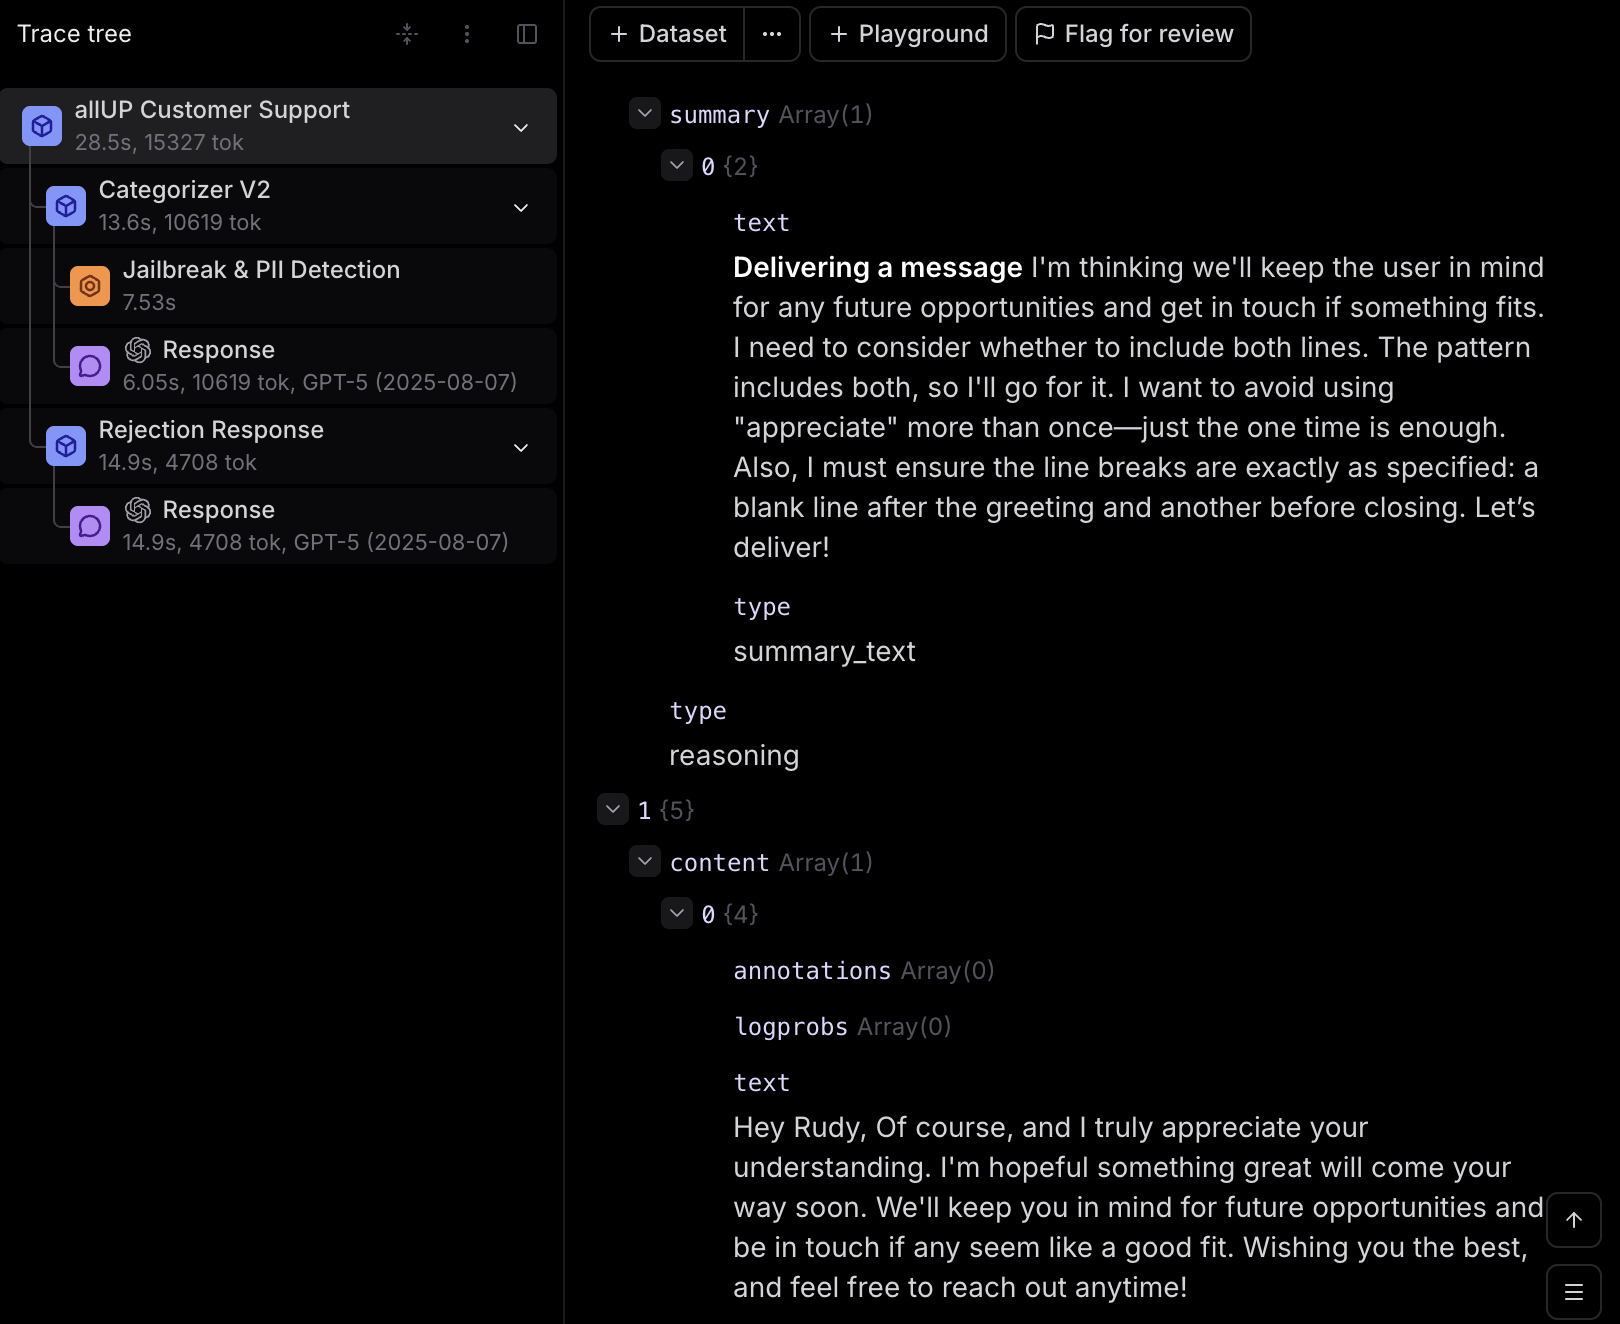Collapse the item 1 {5} object

pos(613,809)
